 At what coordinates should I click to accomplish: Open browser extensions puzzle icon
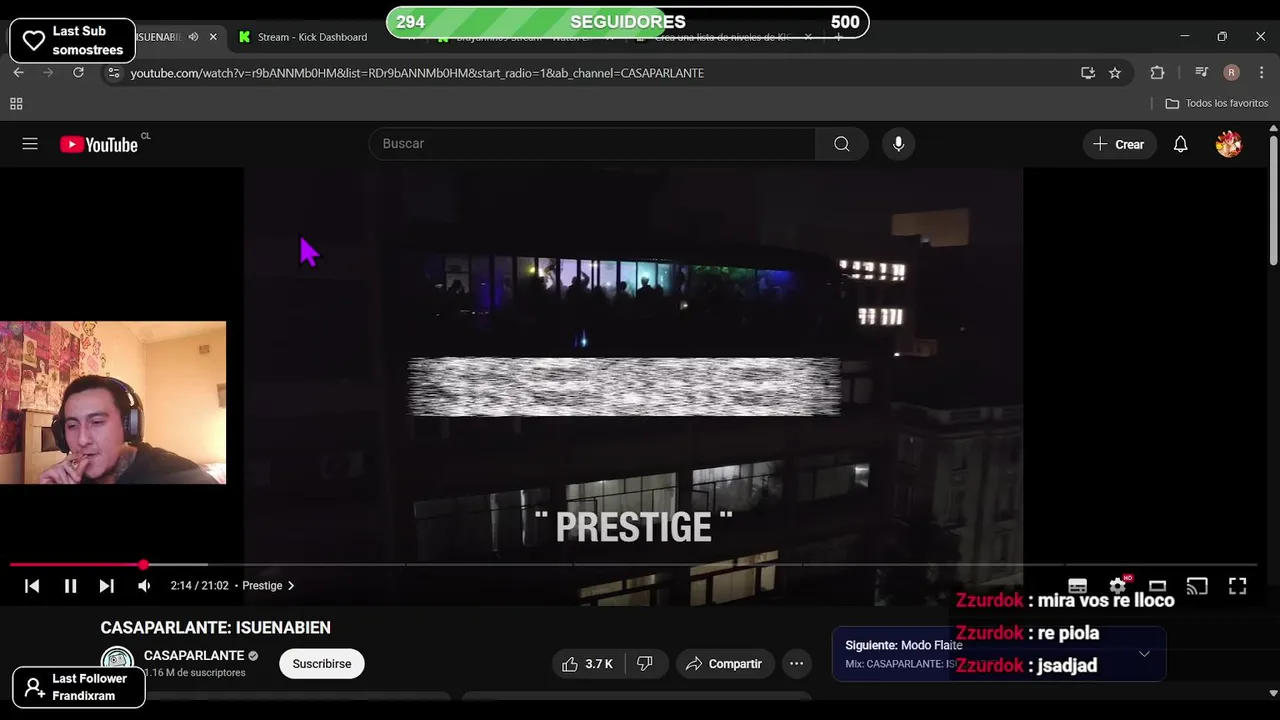coord(1157,73)
